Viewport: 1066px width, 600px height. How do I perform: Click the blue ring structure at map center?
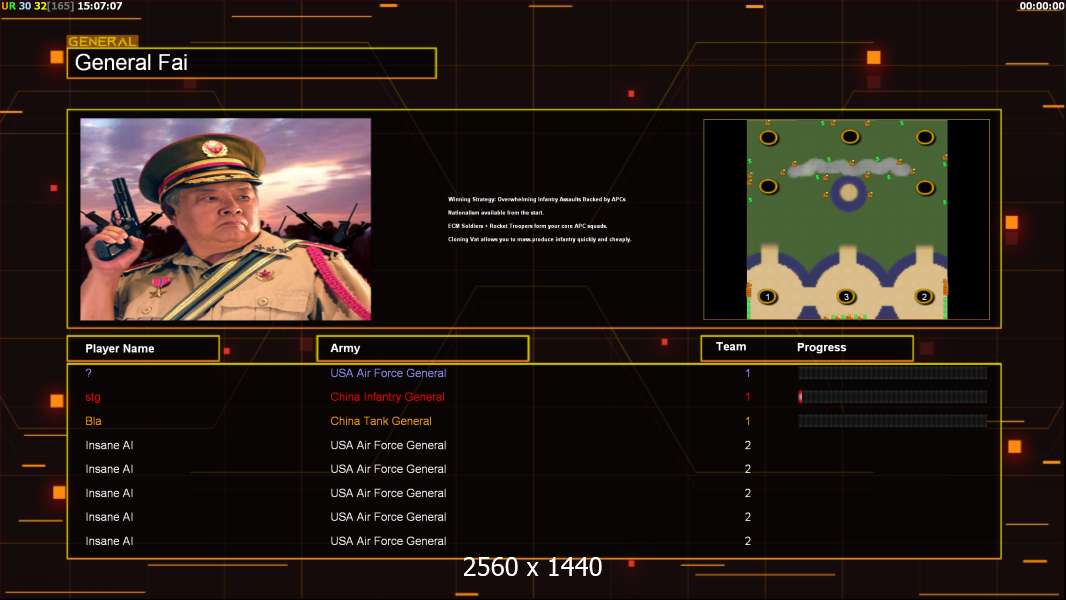[848, 193]
